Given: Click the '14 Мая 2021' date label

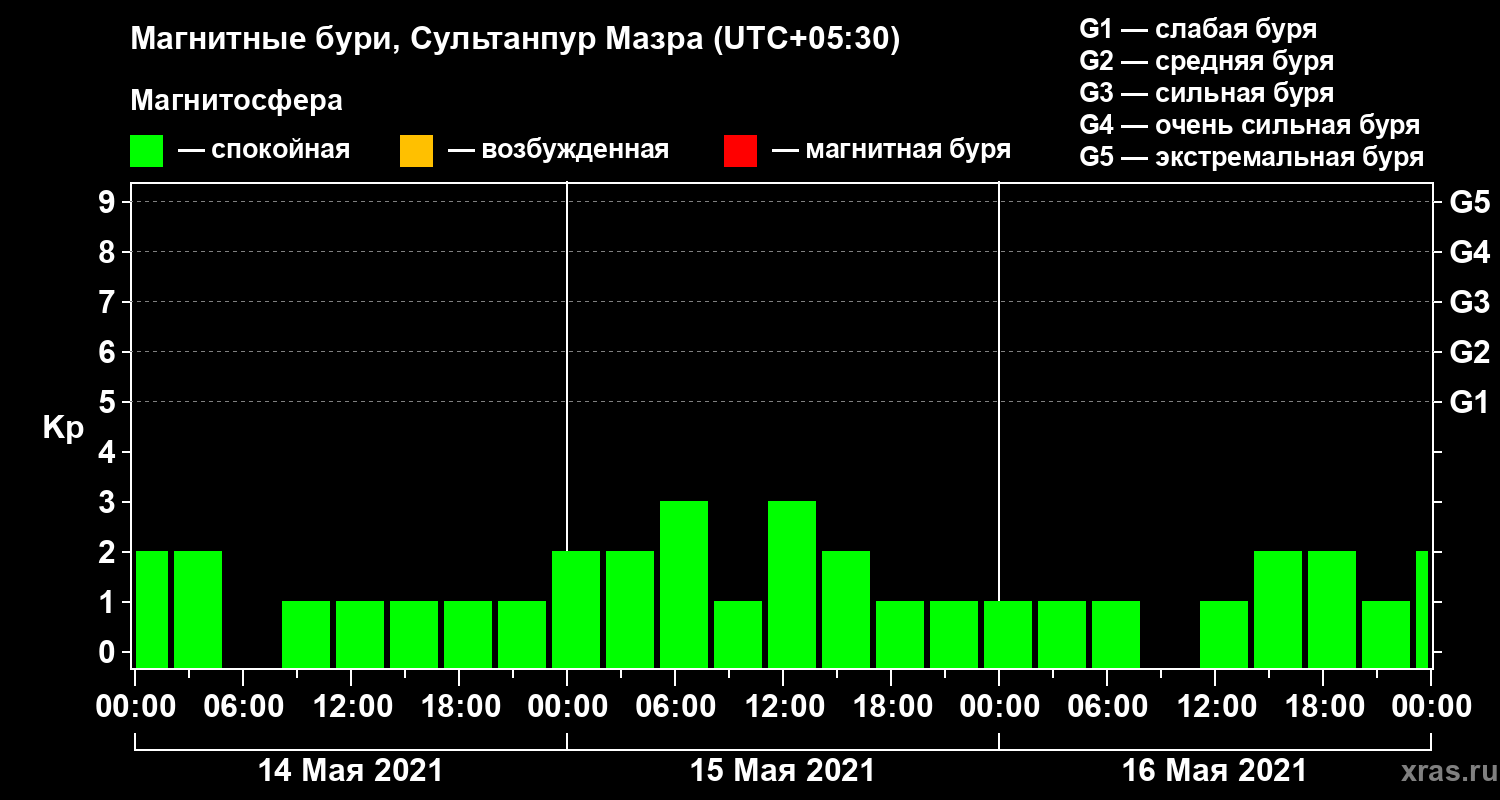Looking at the screenshot, I should 350,771.
